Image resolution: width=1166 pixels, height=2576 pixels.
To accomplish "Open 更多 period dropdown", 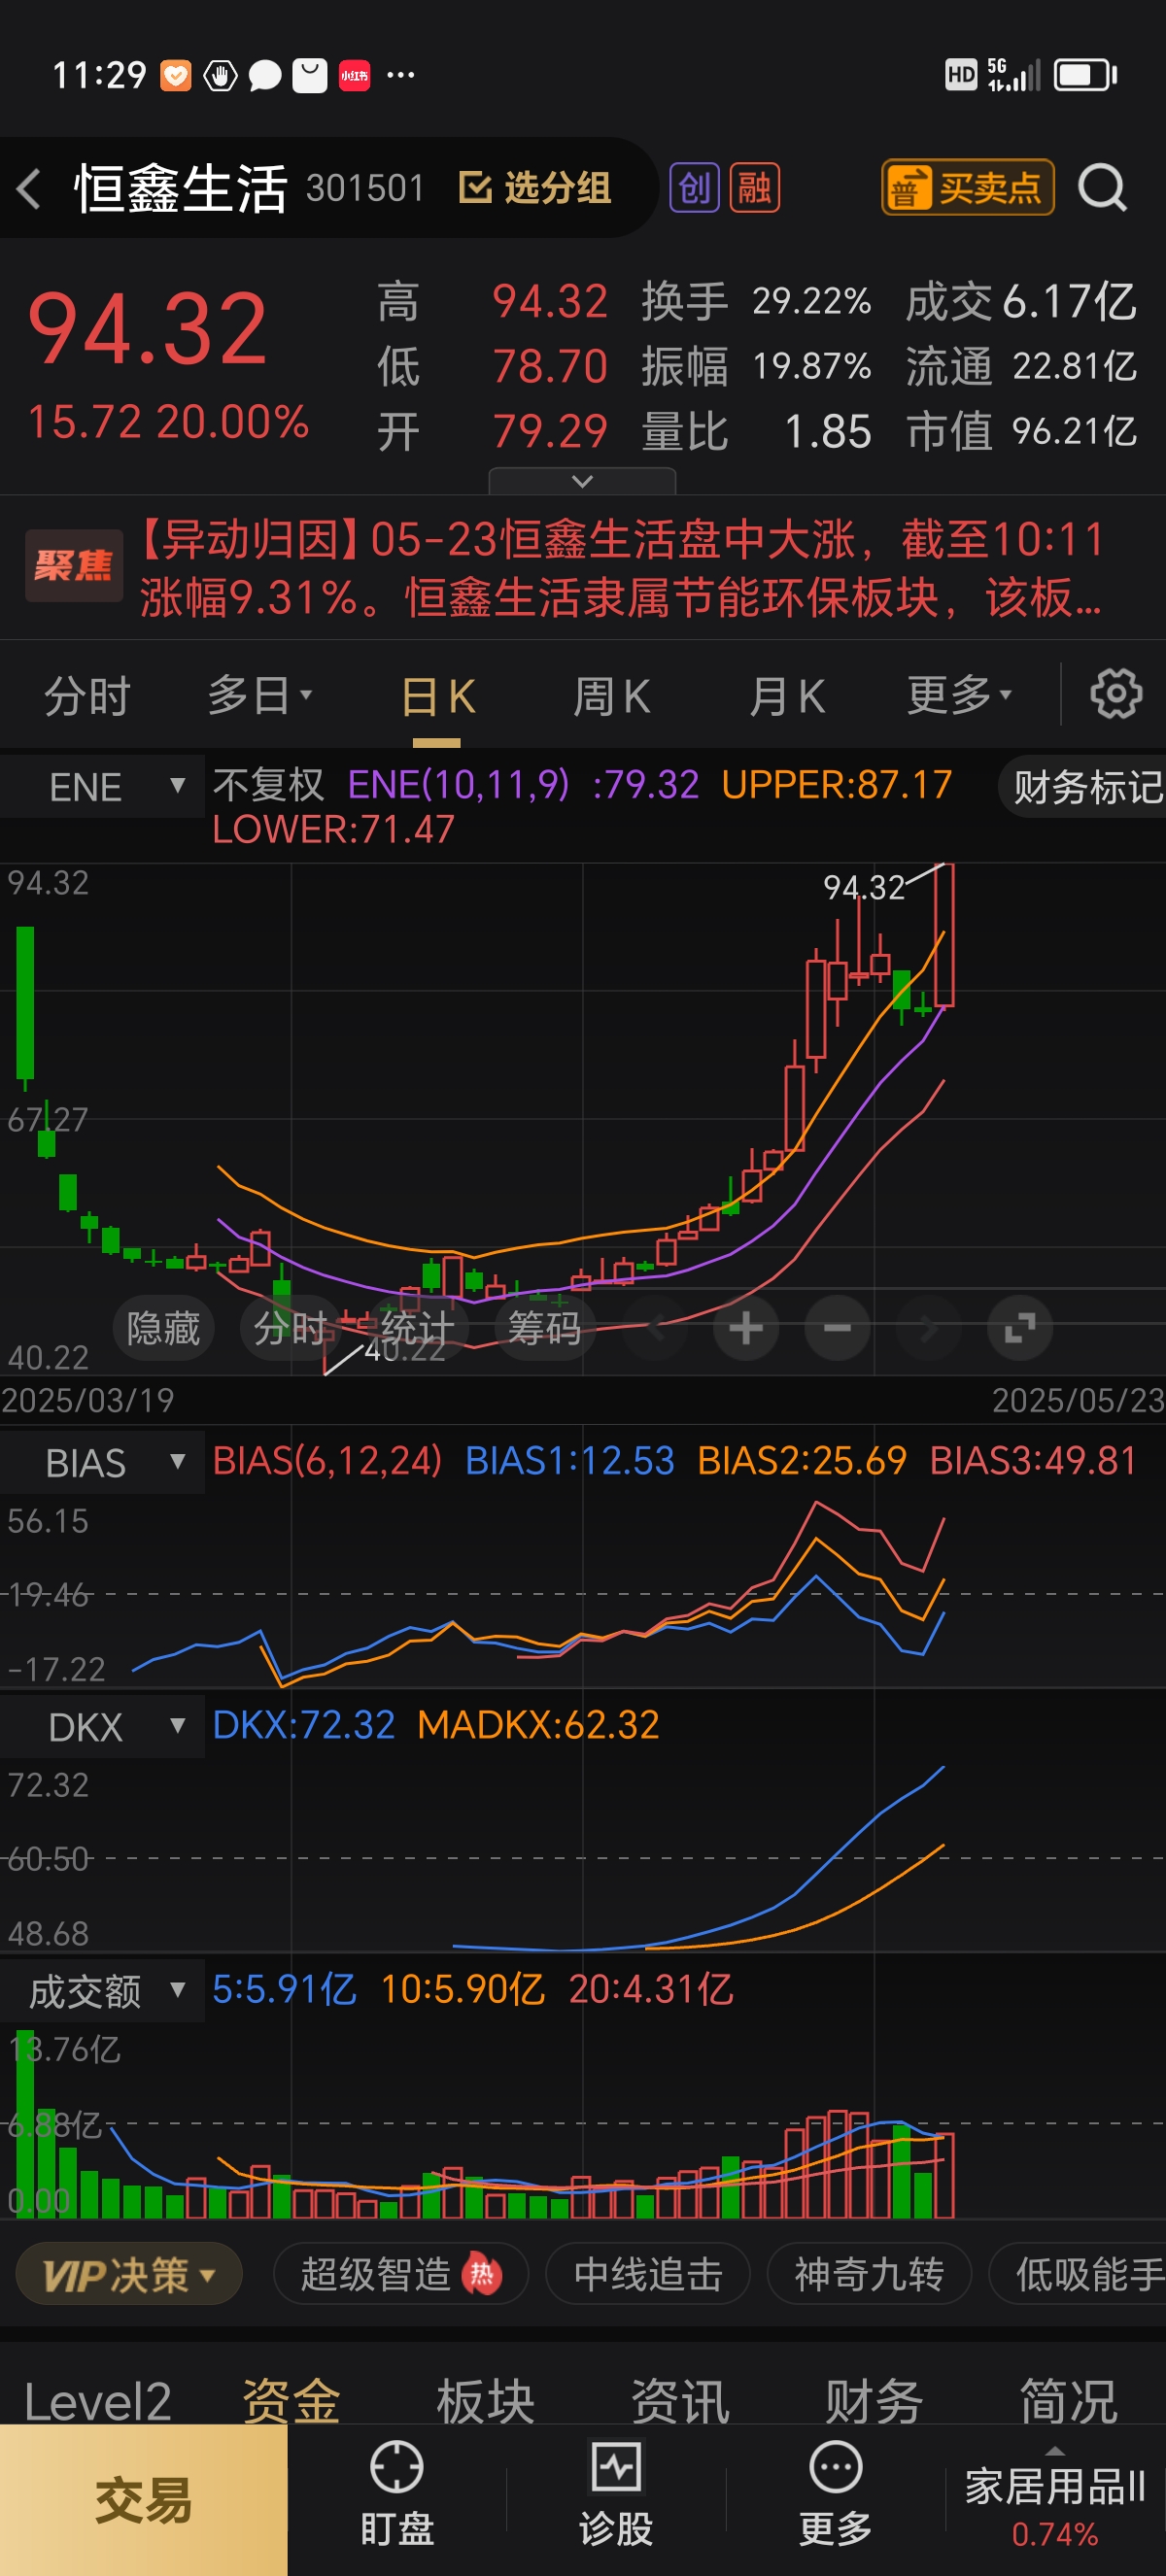I will 959,695.
